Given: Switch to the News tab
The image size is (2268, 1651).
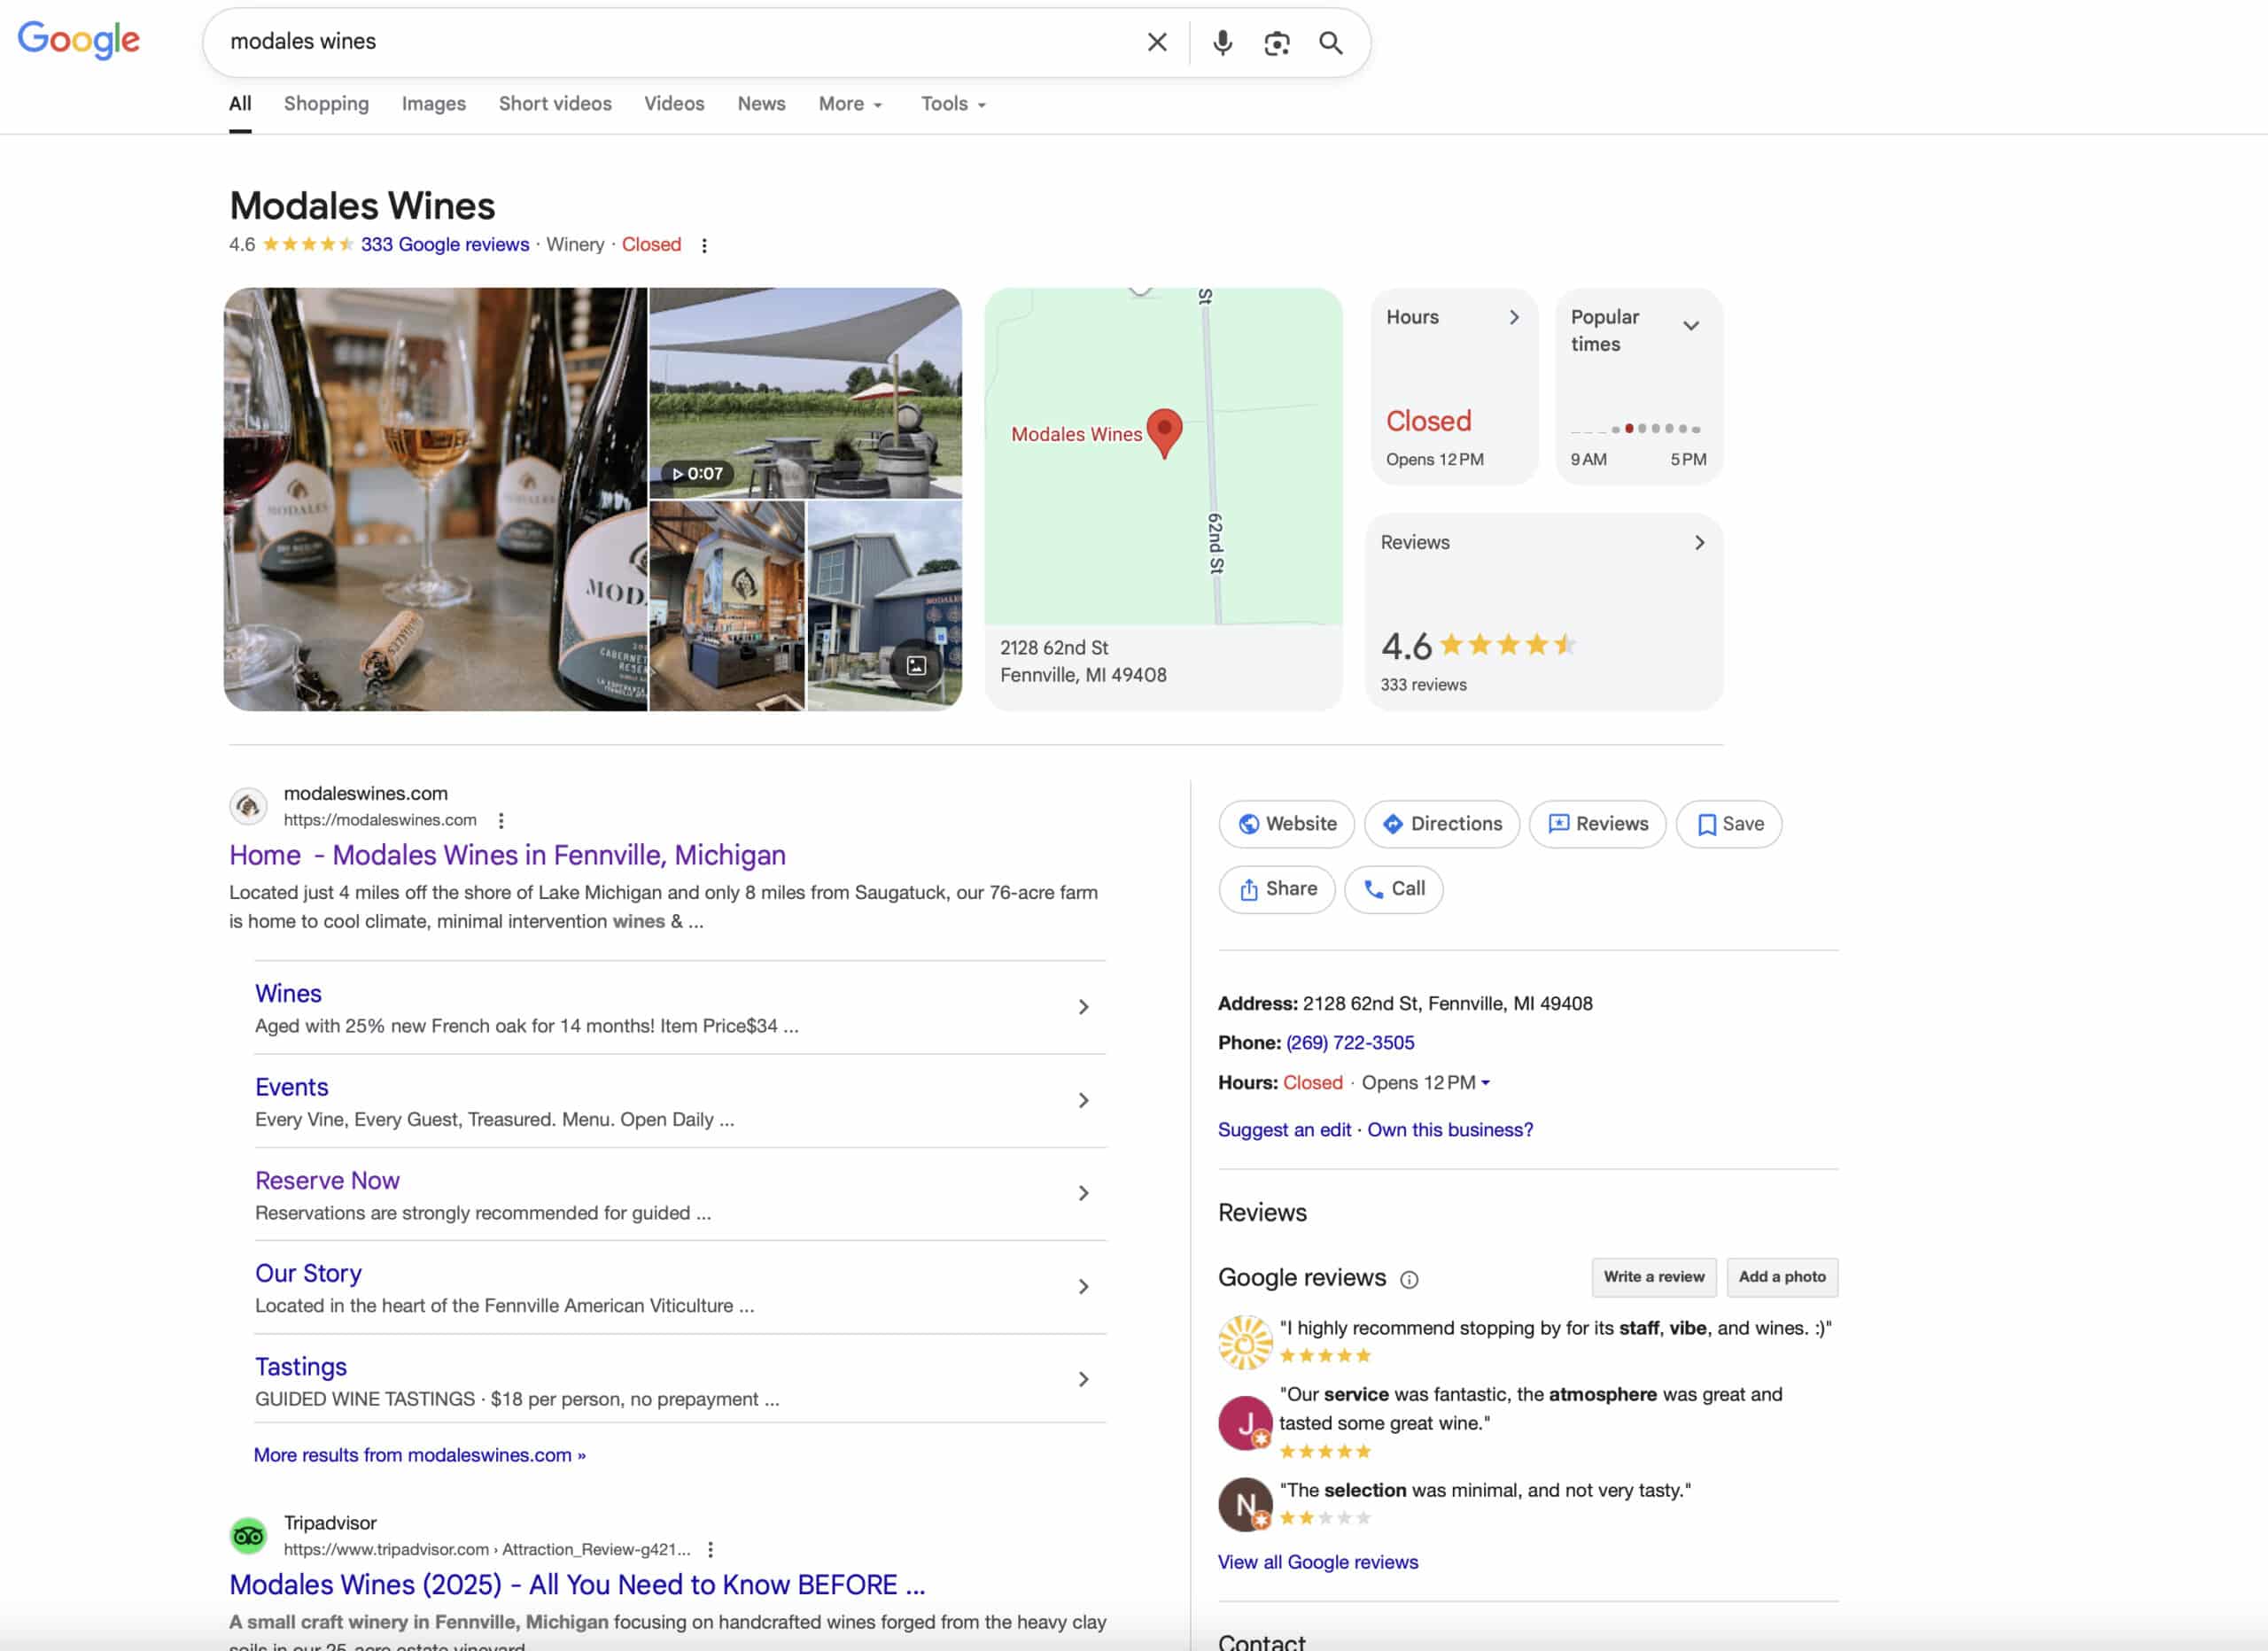Looking at the screenshot, I should coord(761,104).
